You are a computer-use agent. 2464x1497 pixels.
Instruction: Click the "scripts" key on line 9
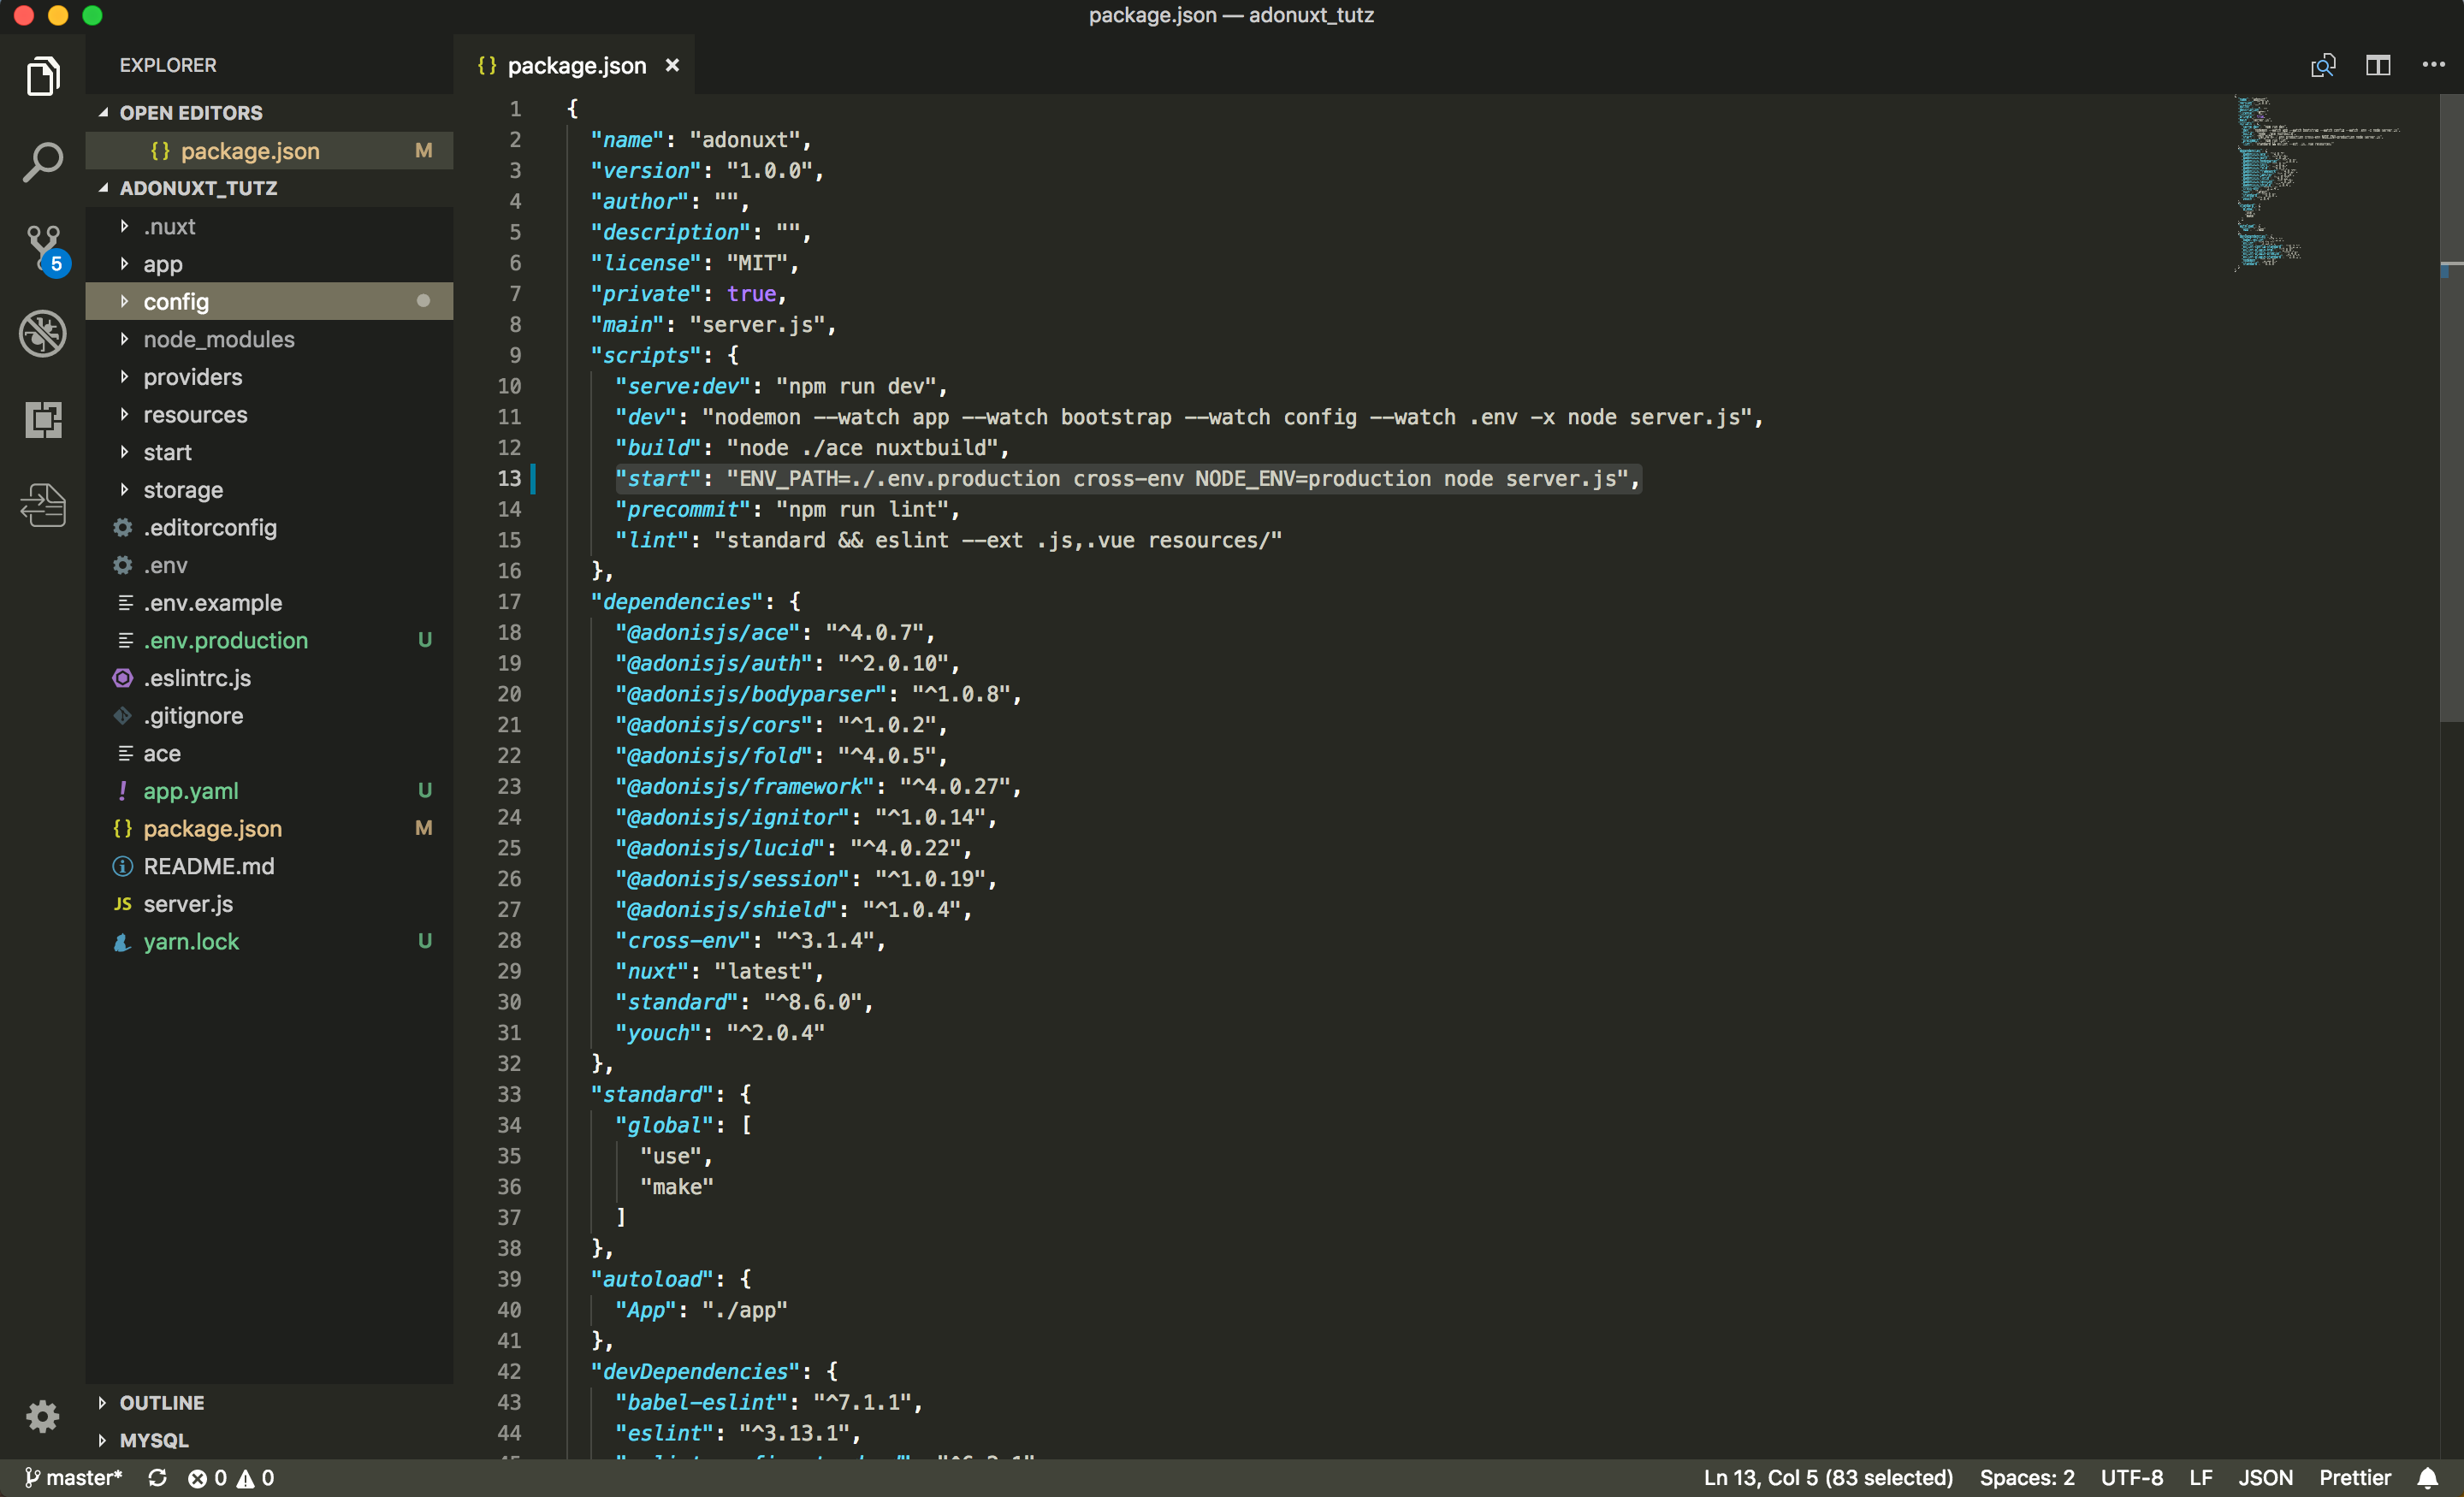tap(646, 356)
